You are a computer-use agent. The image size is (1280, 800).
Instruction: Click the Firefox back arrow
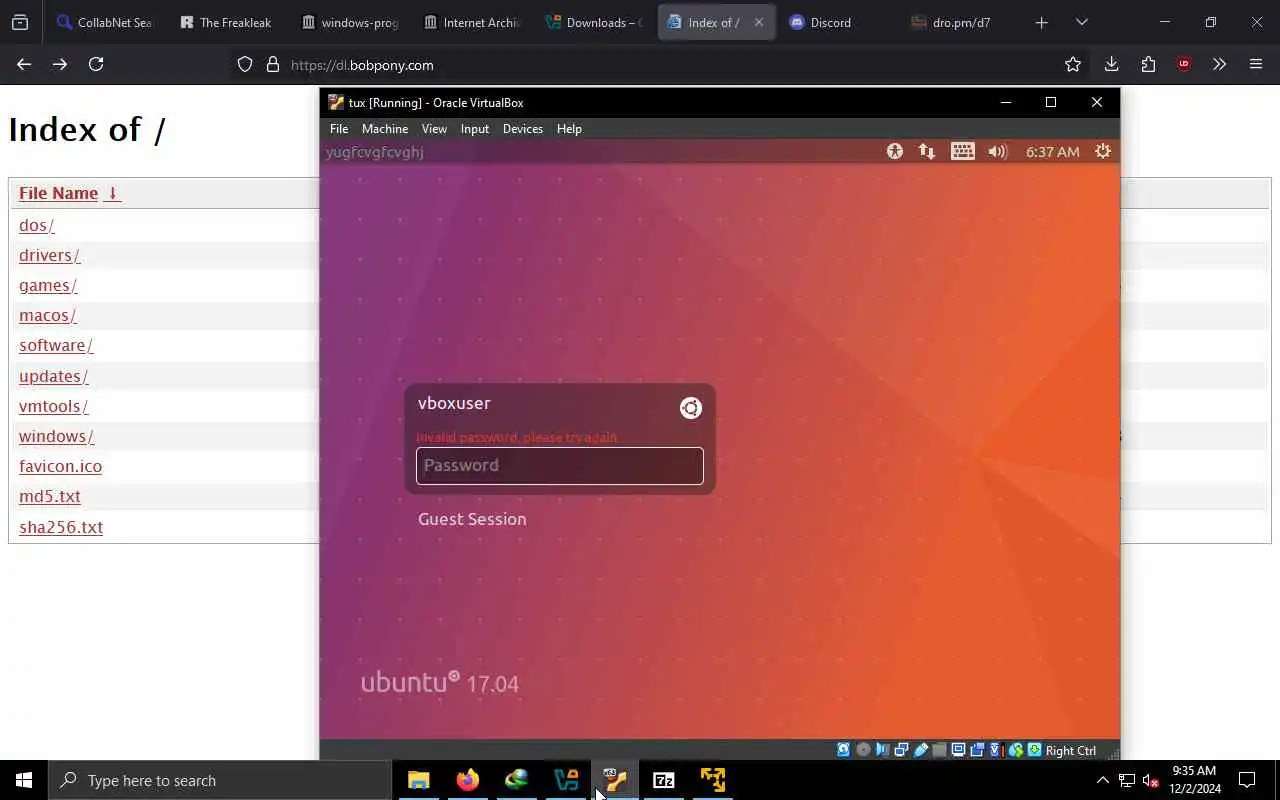click(x=24, y=64)
